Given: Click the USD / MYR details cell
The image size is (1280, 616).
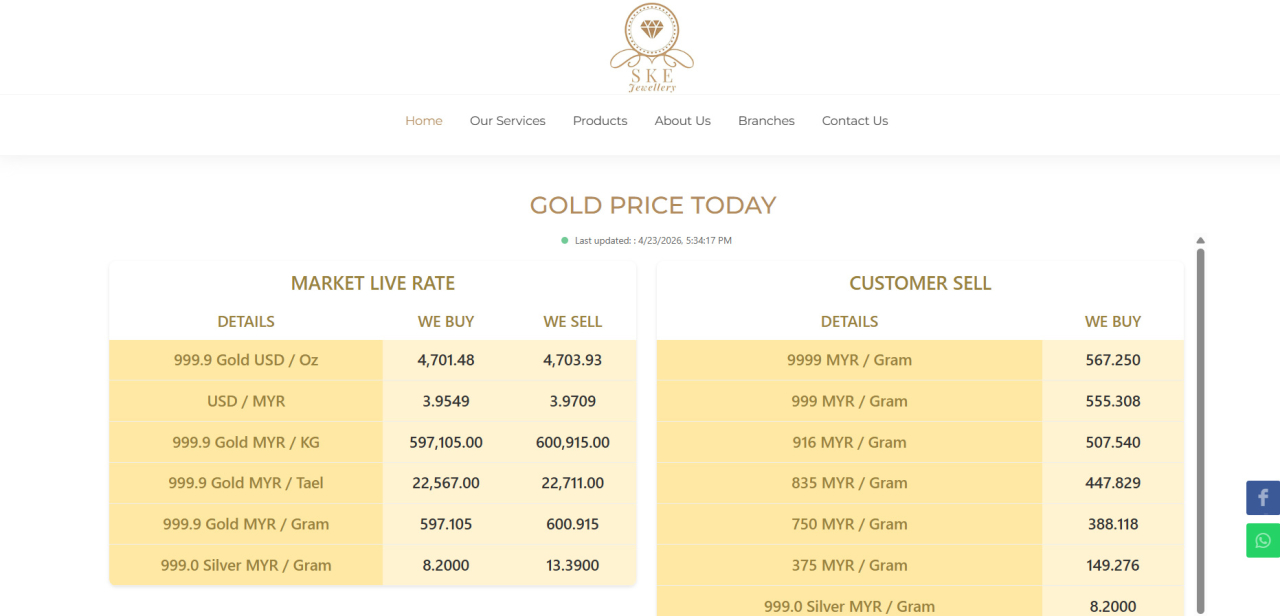Looking at the screenshot, I should (246, 401).
